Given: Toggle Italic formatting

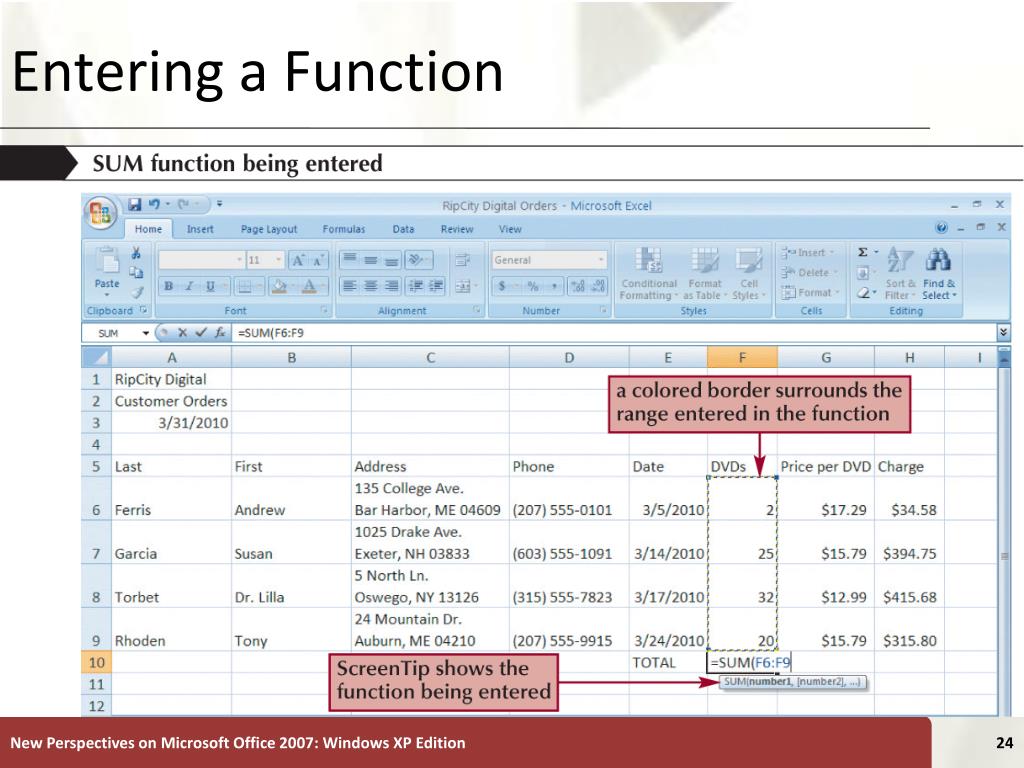Looking at the screenshot, I should pyautogui.click(x=189, y=286).
